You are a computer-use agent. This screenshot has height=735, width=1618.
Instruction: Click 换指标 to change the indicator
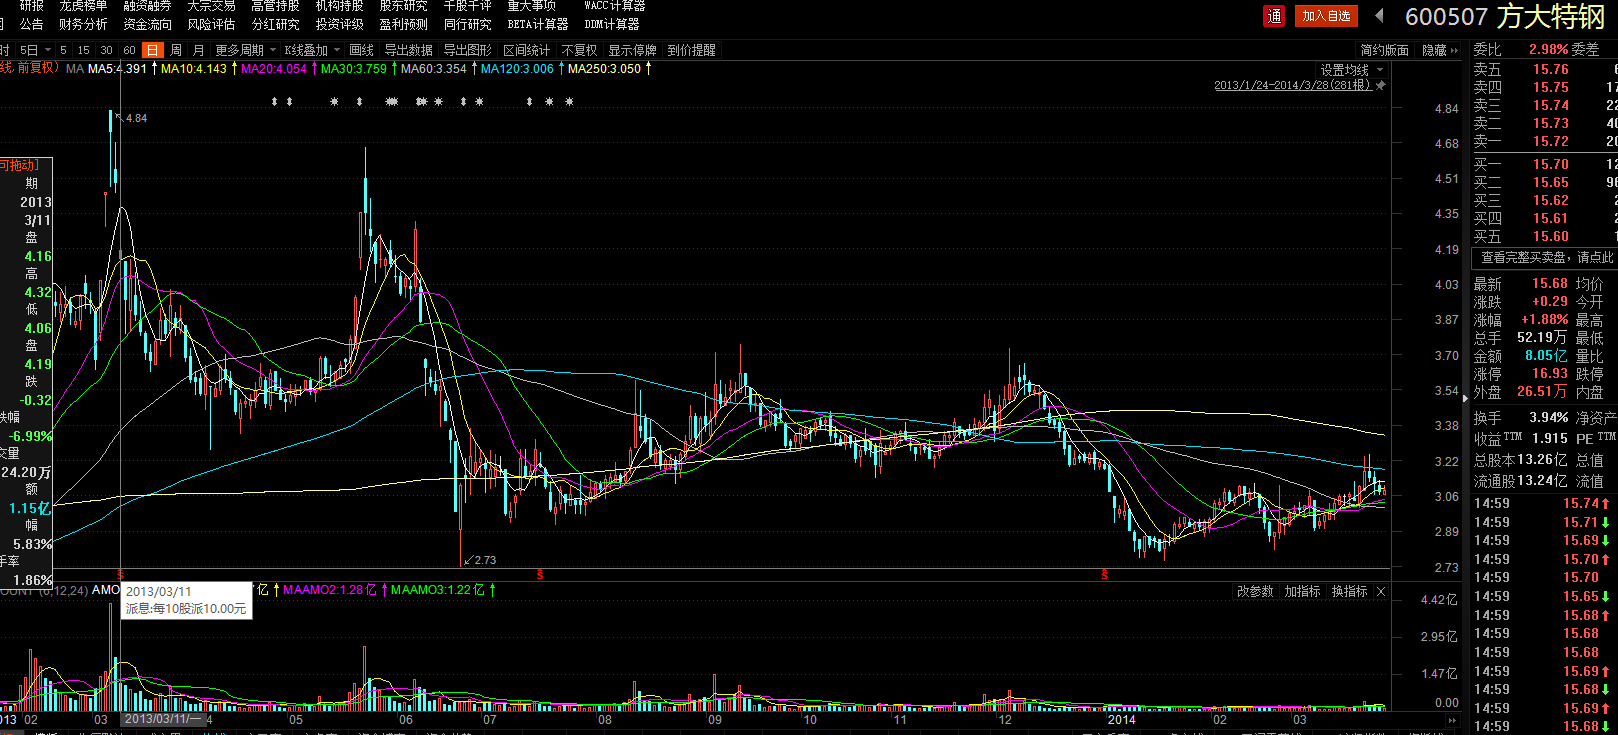pyautogui.click(x=1349, y=592)
